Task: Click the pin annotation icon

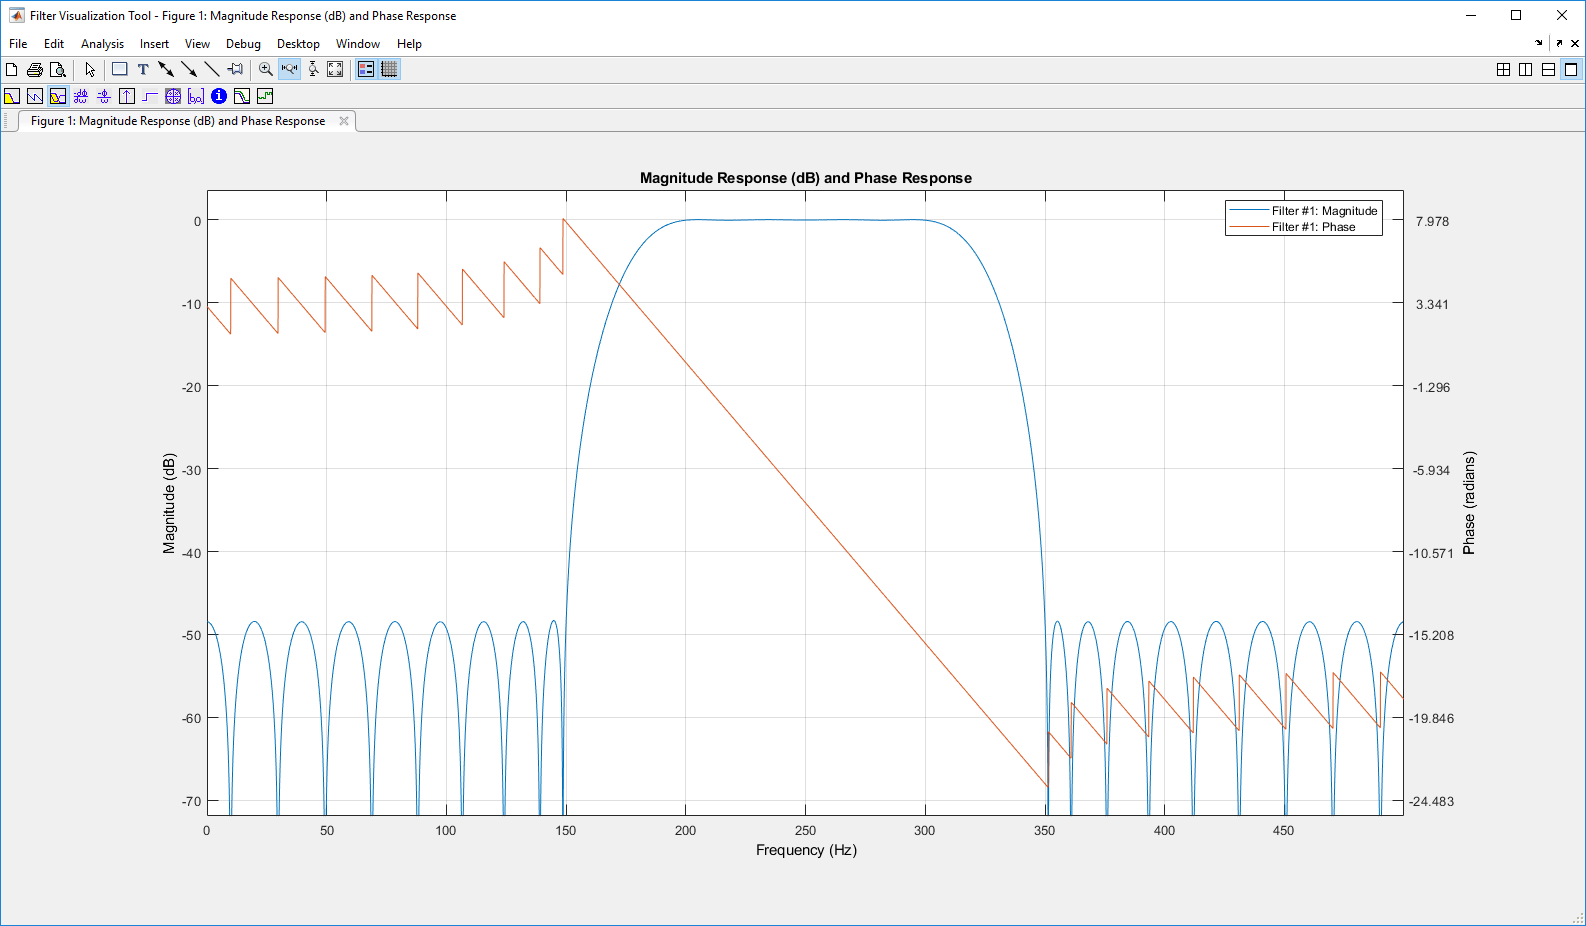Action: coord(235,69)
